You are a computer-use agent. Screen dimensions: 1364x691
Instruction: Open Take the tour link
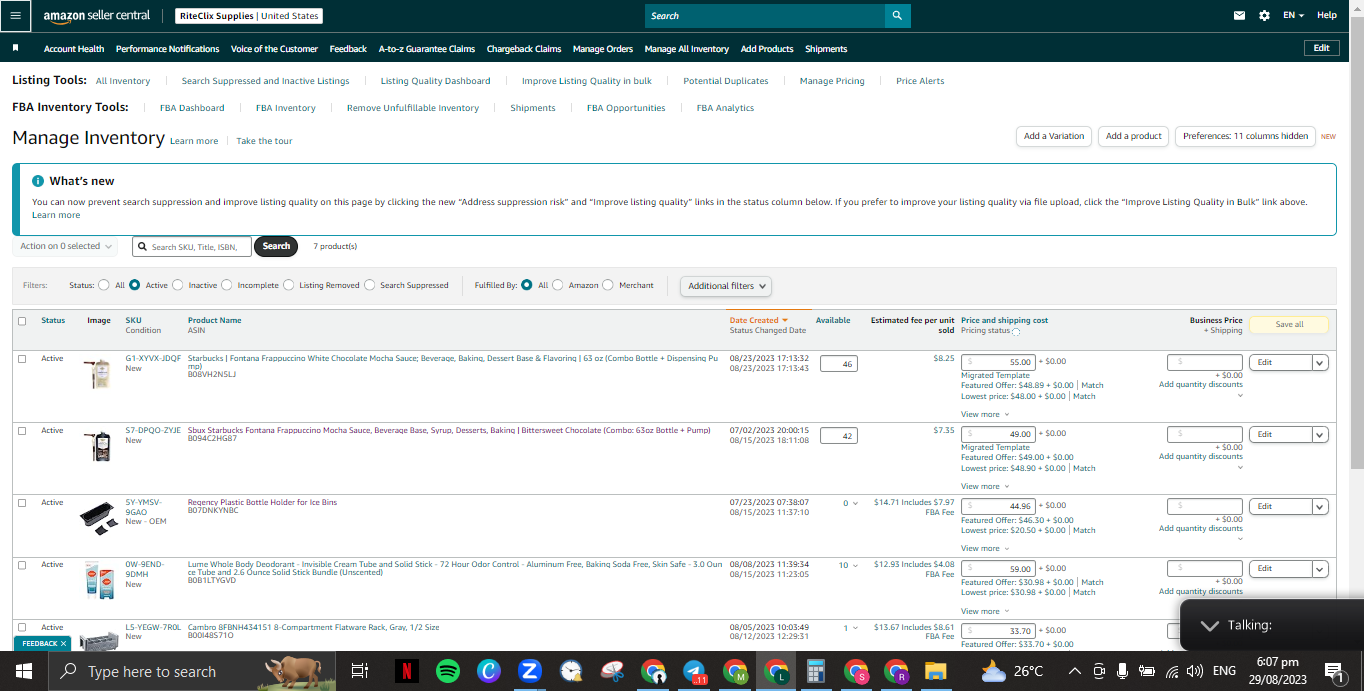tap(264, 141)
